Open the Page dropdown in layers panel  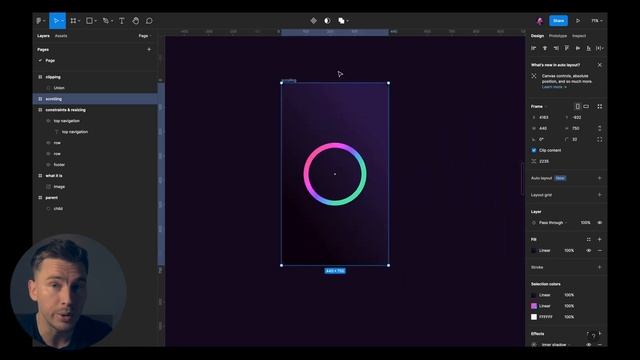pyautogui.click(x=144, y=36)
